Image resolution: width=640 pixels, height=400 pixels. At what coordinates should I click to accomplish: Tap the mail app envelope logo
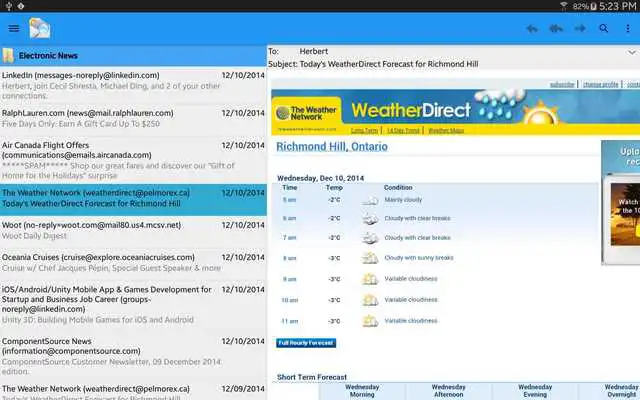[40, 28]
